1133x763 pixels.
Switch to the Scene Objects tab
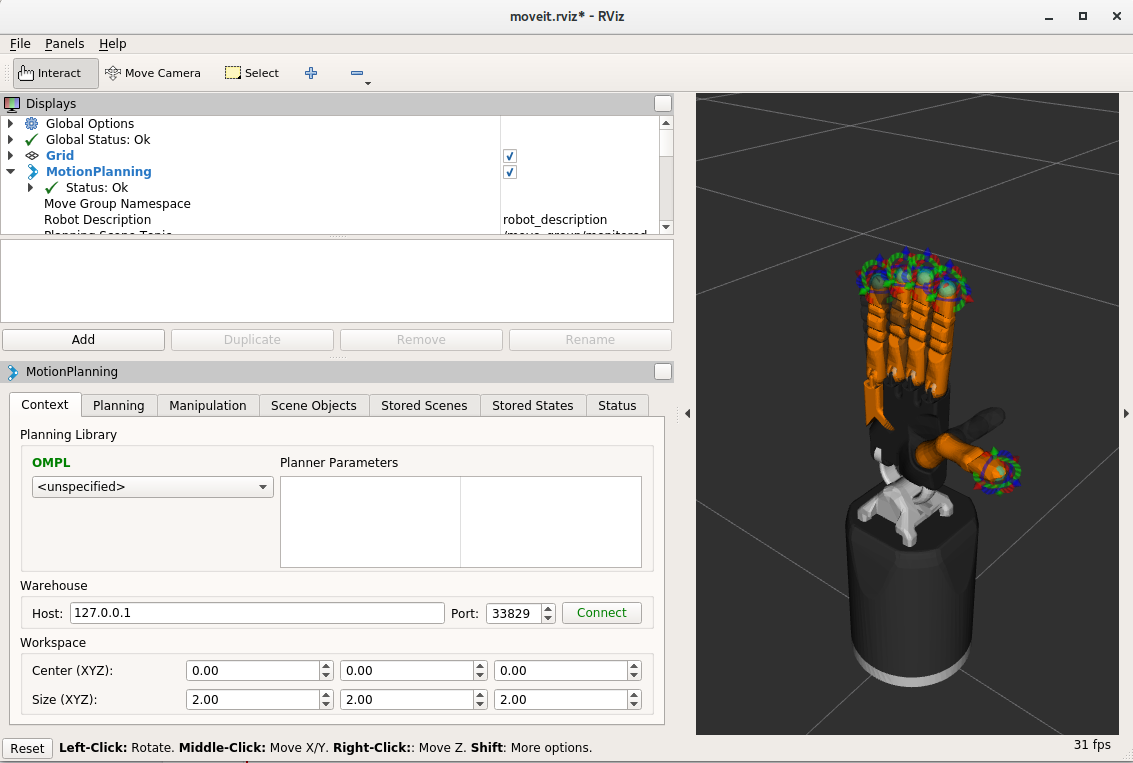point(314,405)
